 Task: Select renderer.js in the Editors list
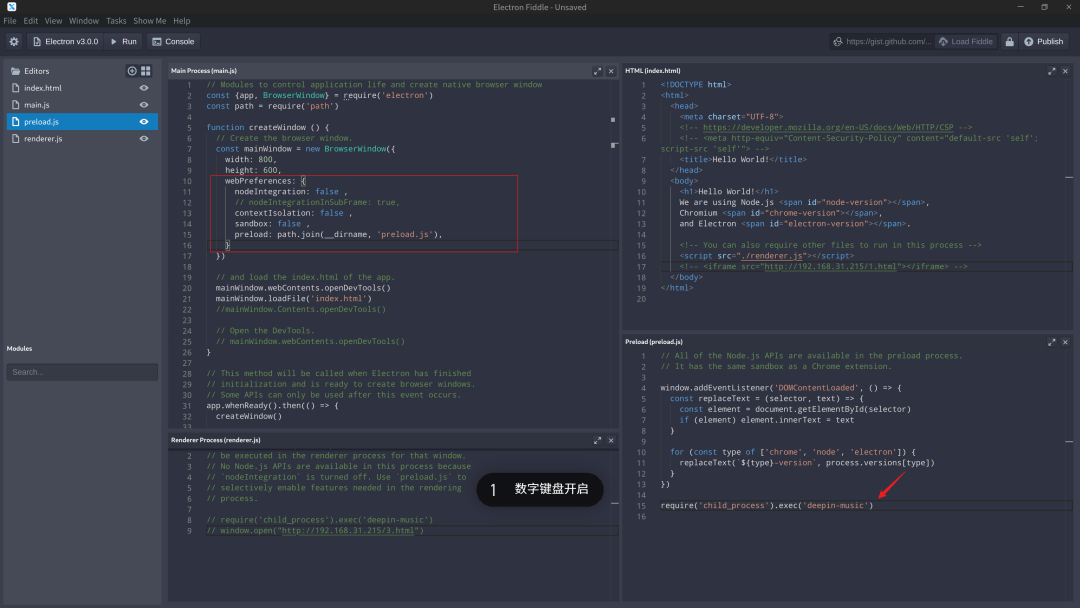(x=82, y=138)
